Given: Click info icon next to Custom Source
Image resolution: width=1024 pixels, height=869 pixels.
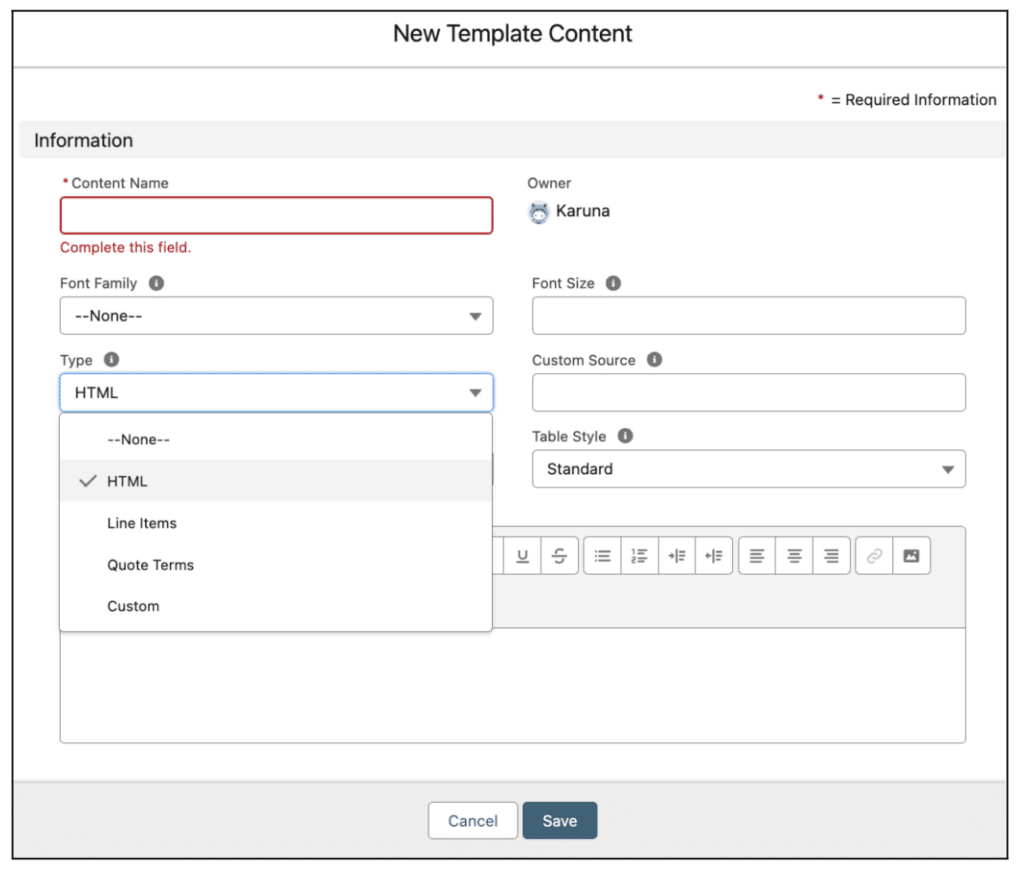Looking at the screenshot, I should click(654, 360).
